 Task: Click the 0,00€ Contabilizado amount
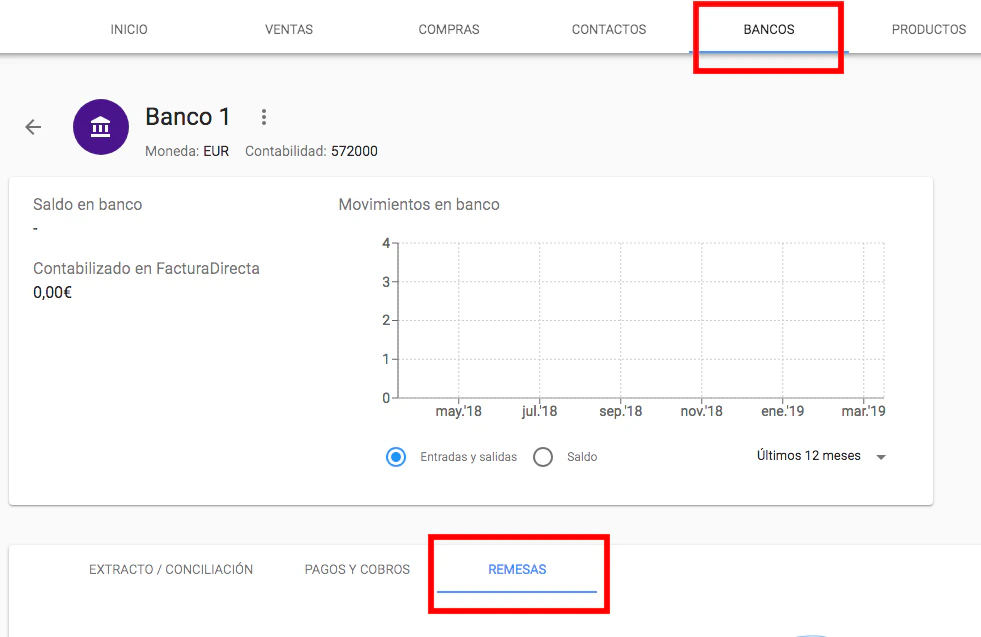click(x=53, y=293)
